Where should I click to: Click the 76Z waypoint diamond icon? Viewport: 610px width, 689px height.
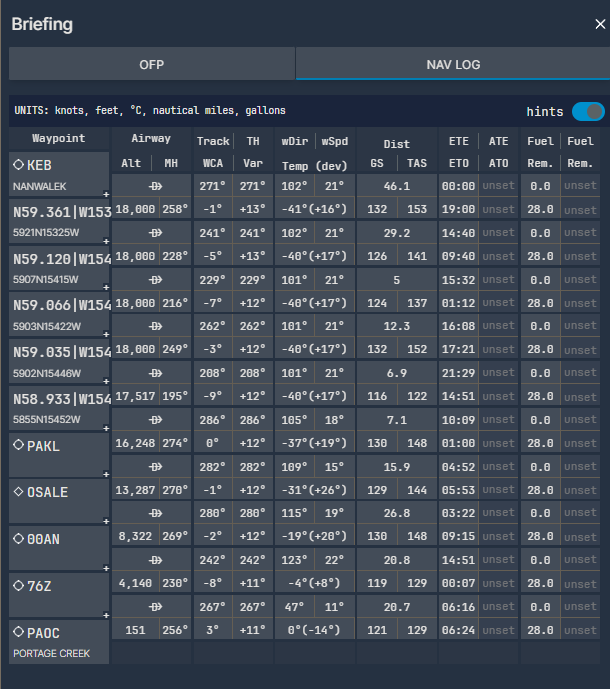pos(18,586)
